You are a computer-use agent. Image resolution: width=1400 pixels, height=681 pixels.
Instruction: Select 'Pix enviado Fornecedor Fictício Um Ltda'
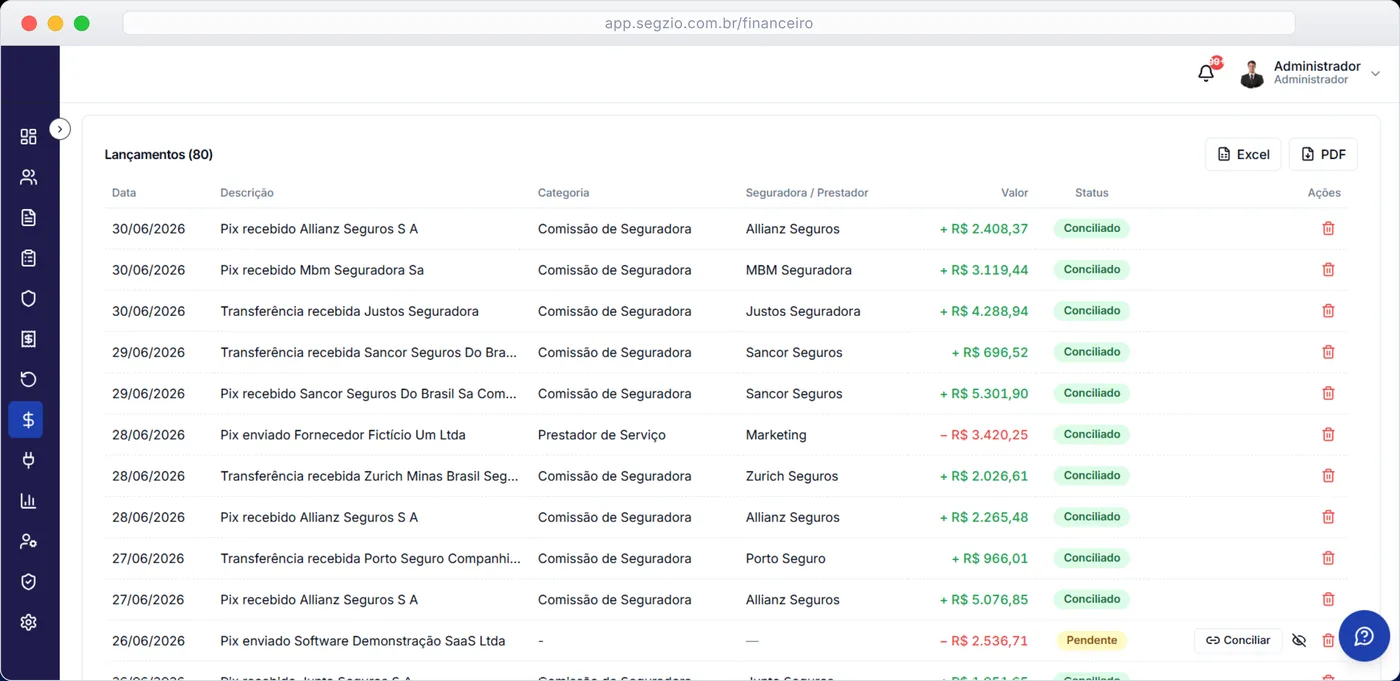click(343, 435)
